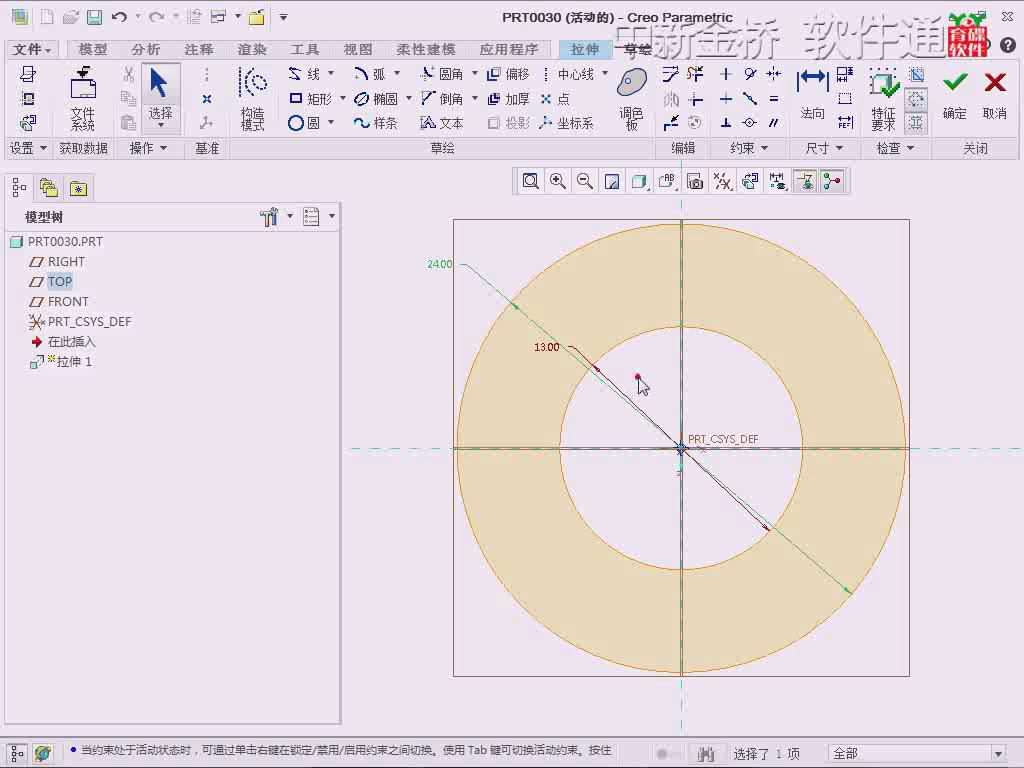
Task: Click the Zoom Out magnifier icon
Action: (x=585, y=182)
